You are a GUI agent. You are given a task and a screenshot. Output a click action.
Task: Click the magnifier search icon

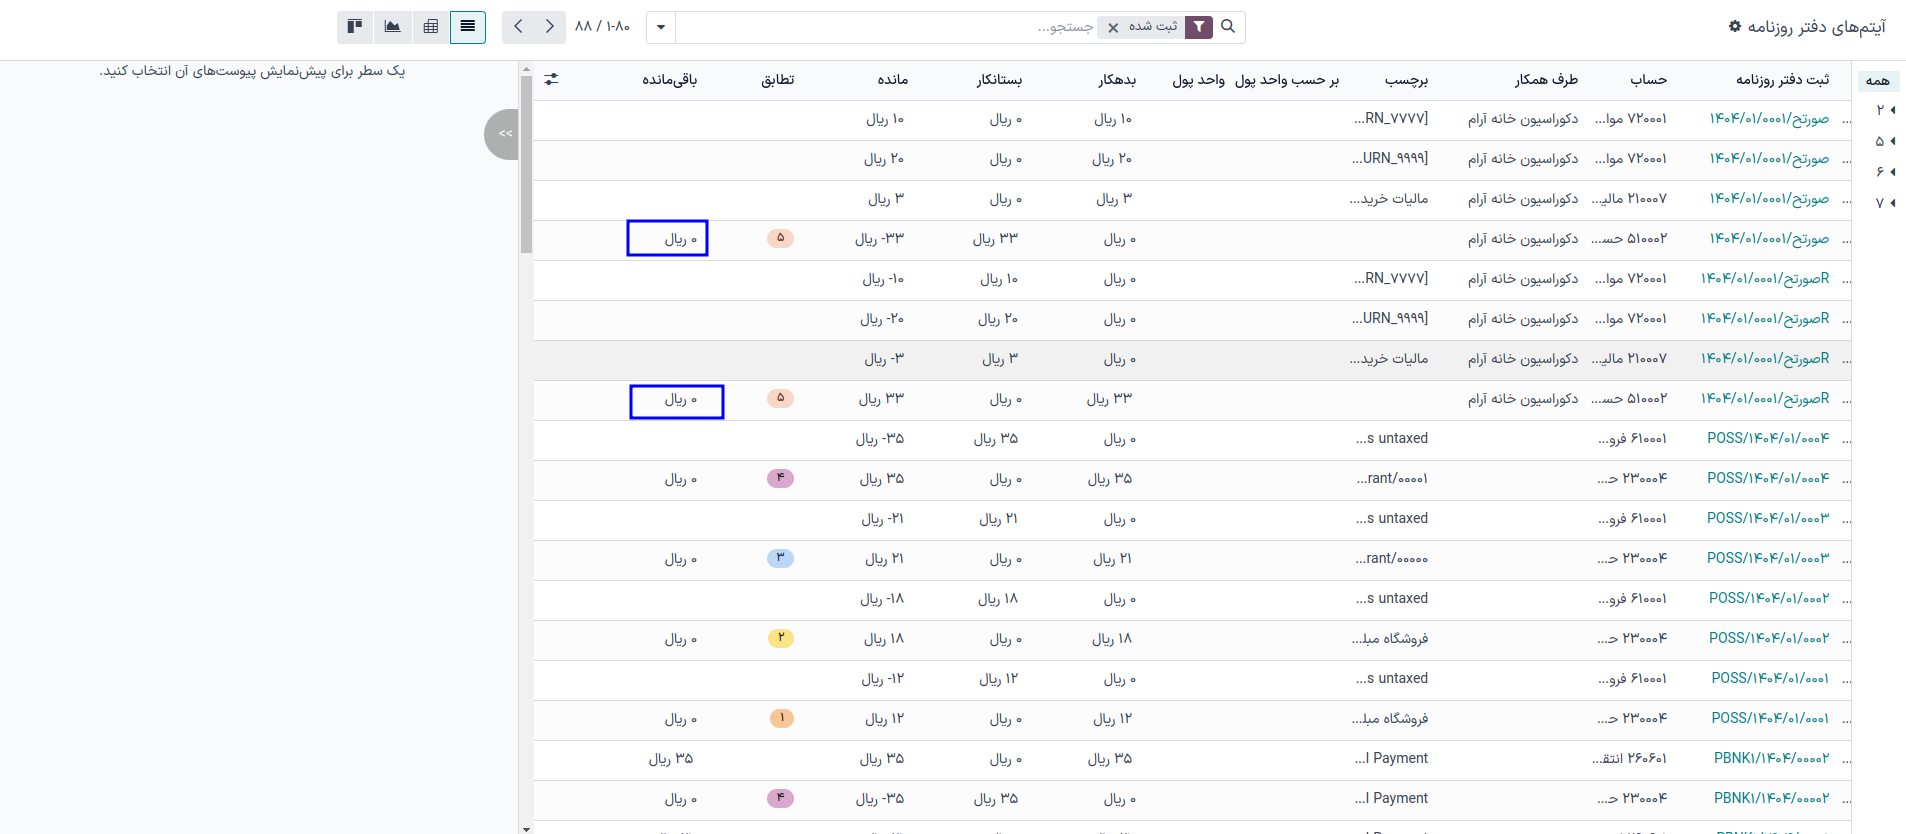[1228, 27]
